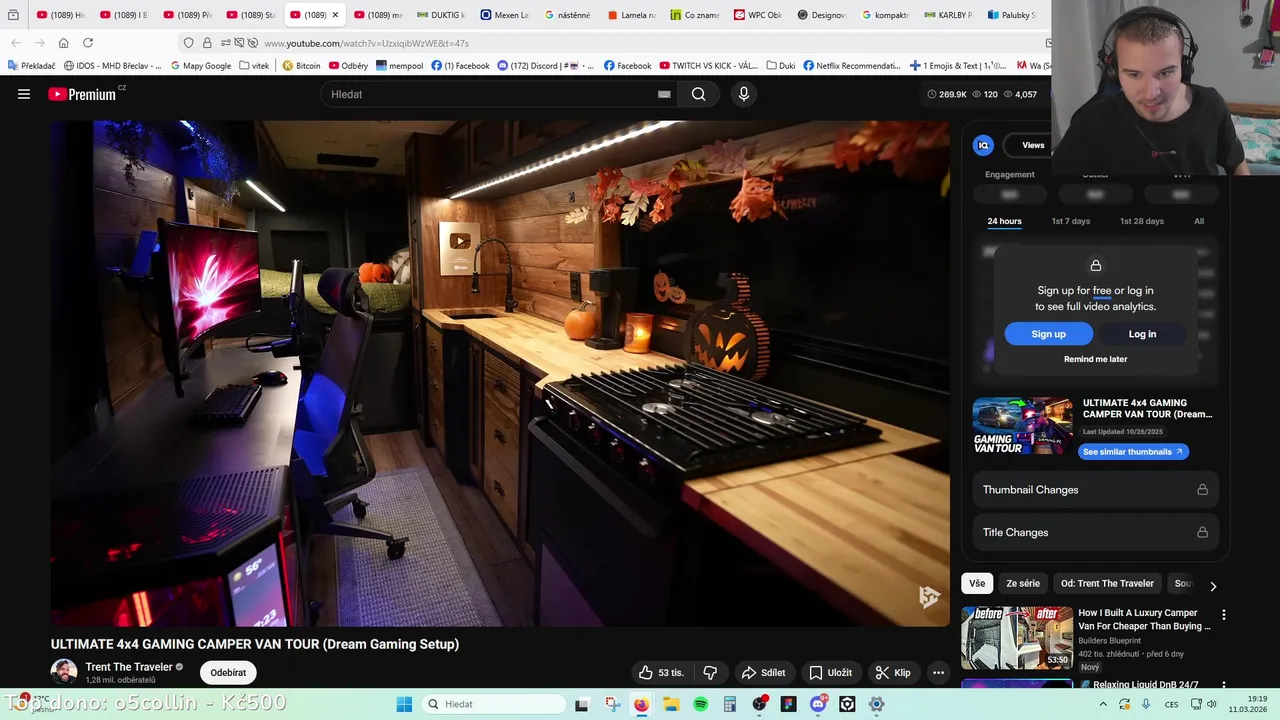Image resolution: width=1280 pixels, height=720 pixels.
Task: Show more filter chips with right arrow
Action: (1213, 586)
